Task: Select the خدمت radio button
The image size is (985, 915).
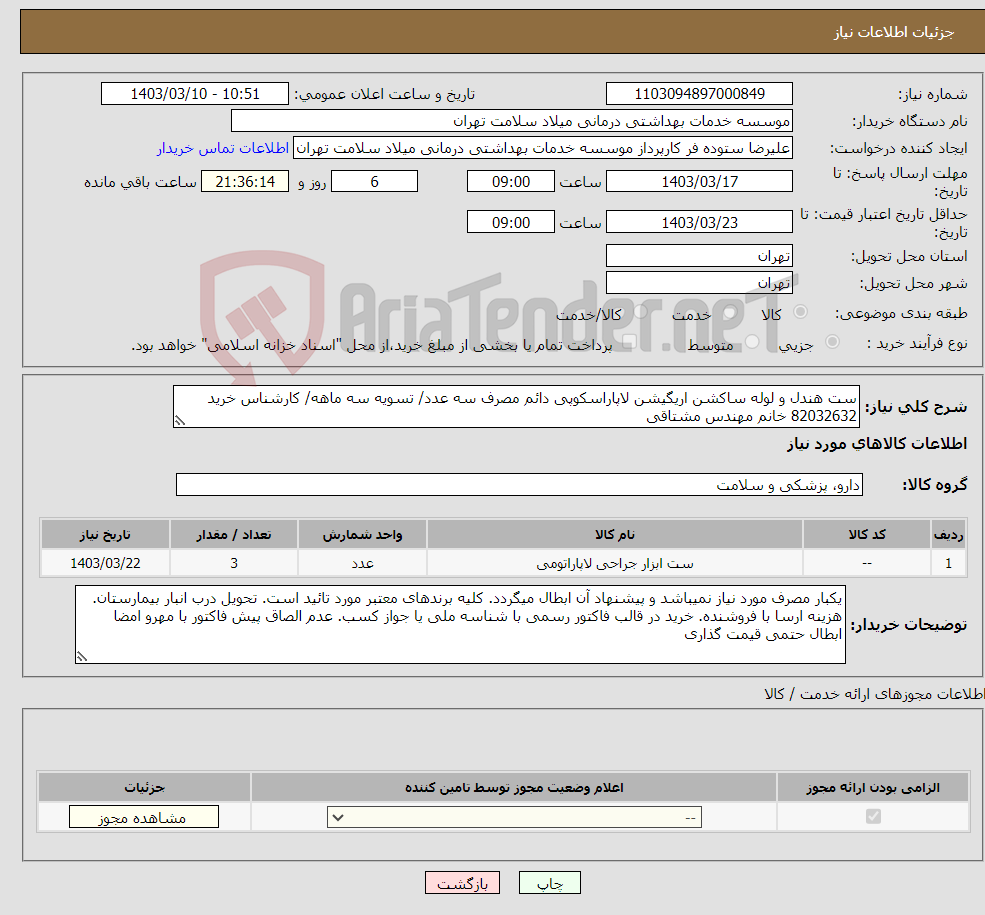Action: click(730, 311)
